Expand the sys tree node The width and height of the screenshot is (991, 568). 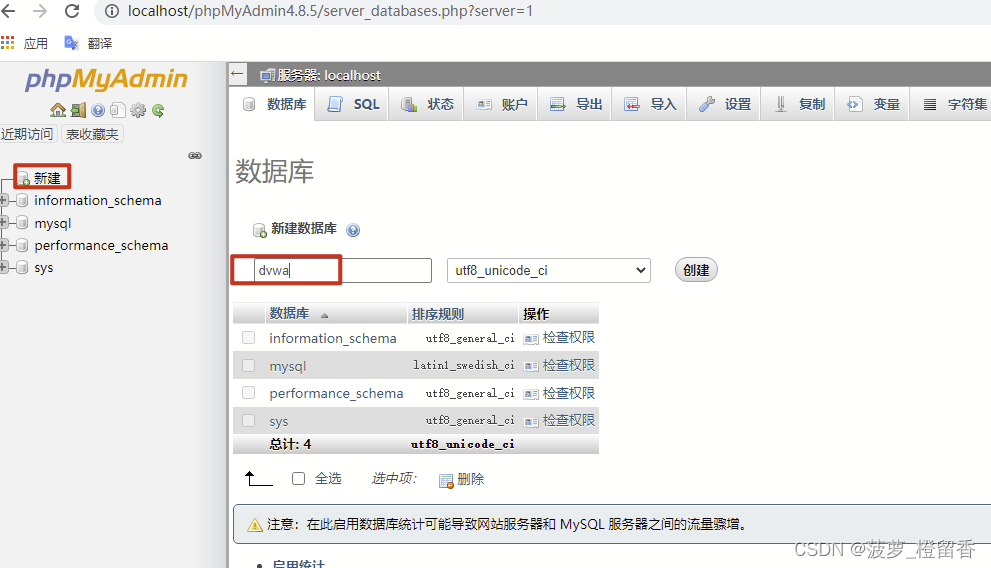(4, 267)
